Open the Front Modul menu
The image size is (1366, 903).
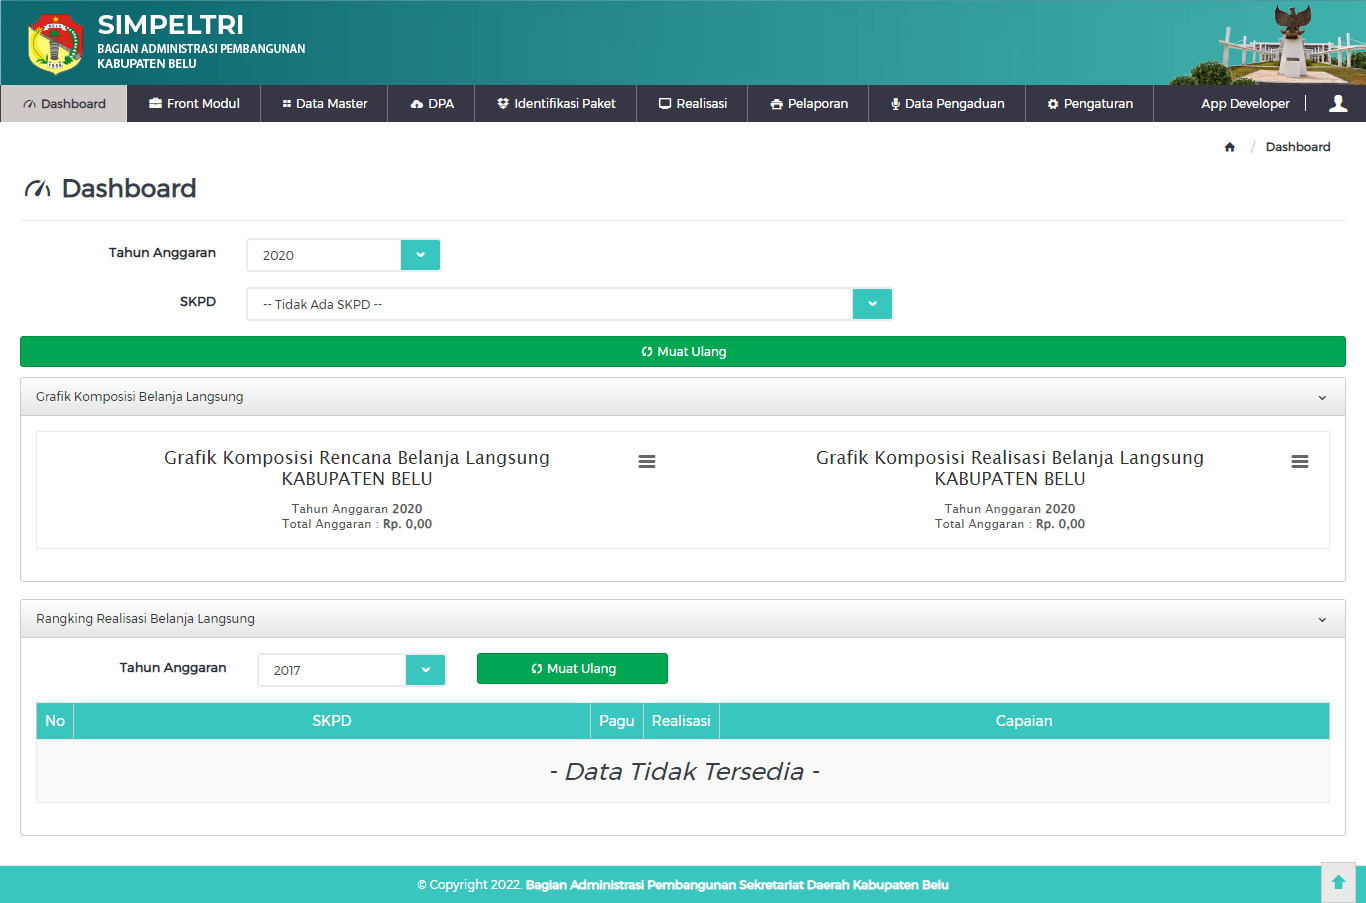pos(194,103)
